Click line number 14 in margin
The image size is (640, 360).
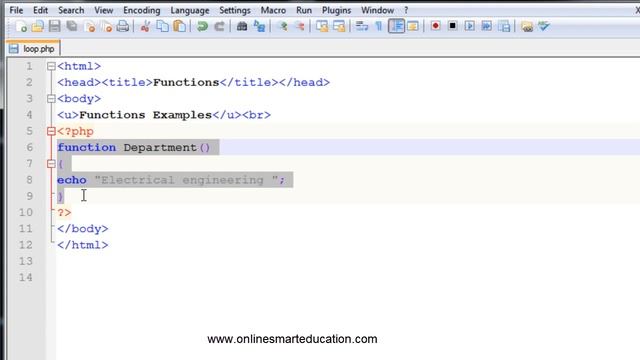[x=25, y=278]
